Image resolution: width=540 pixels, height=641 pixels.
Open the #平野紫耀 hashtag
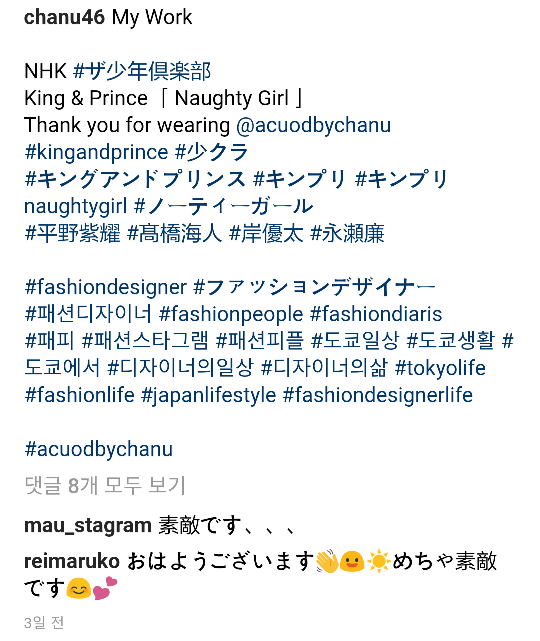coord(73,233)
